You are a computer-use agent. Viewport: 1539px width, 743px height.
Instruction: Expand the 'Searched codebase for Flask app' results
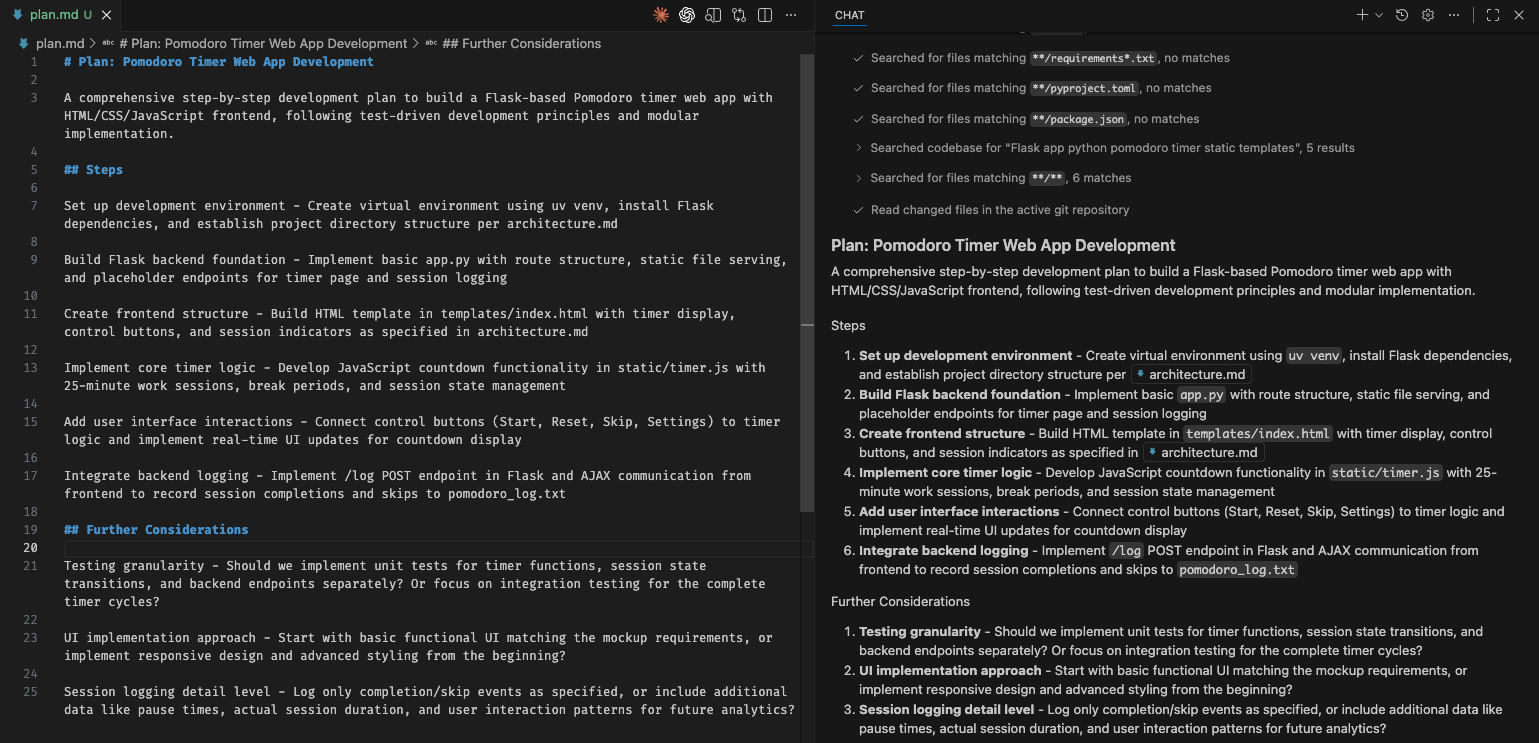[858, 148]
